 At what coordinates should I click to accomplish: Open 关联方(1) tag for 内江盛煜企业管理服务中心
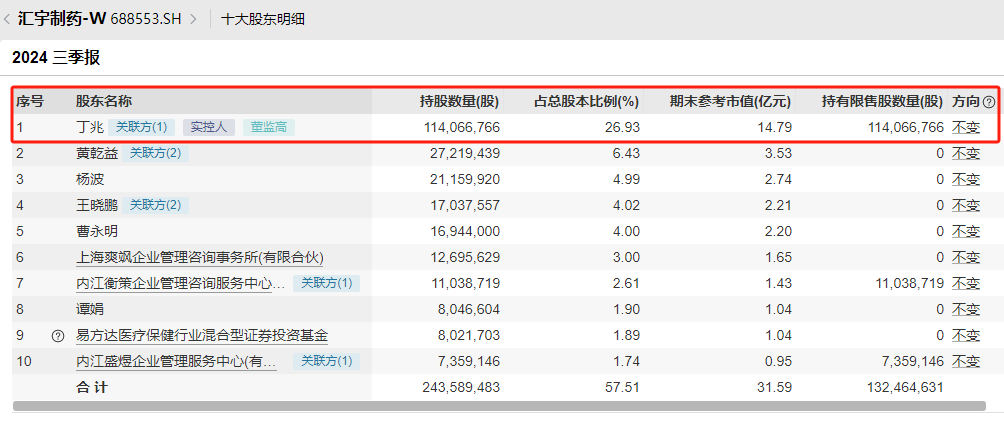(327, 361)
